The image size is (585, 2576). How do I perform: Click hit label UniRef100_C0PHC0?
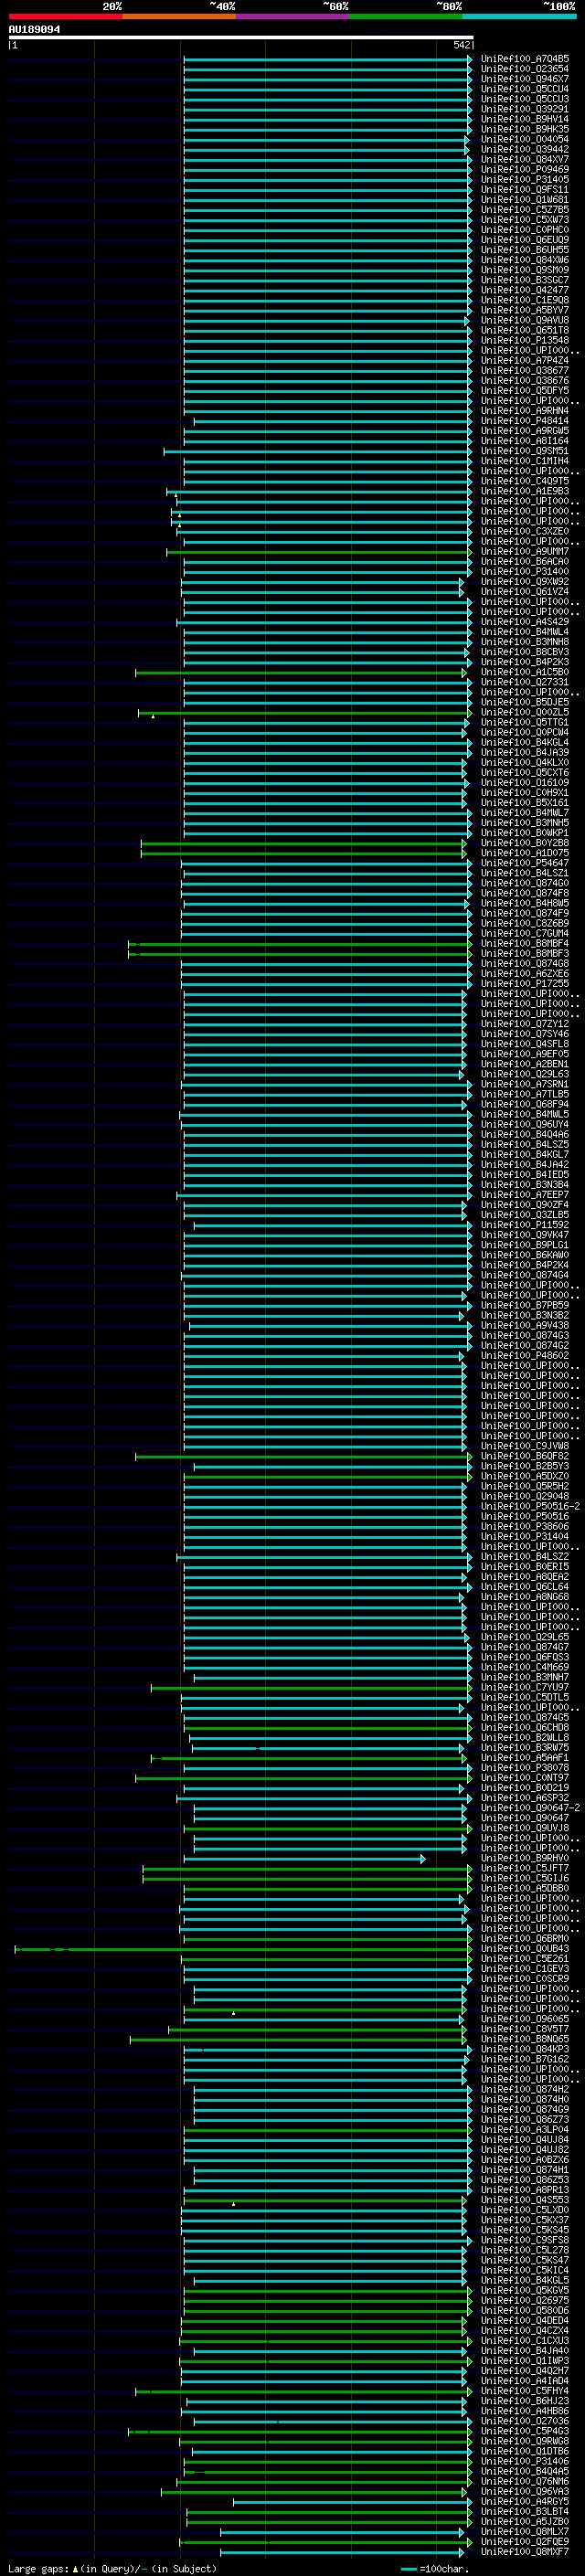click(x=525, y=230)
